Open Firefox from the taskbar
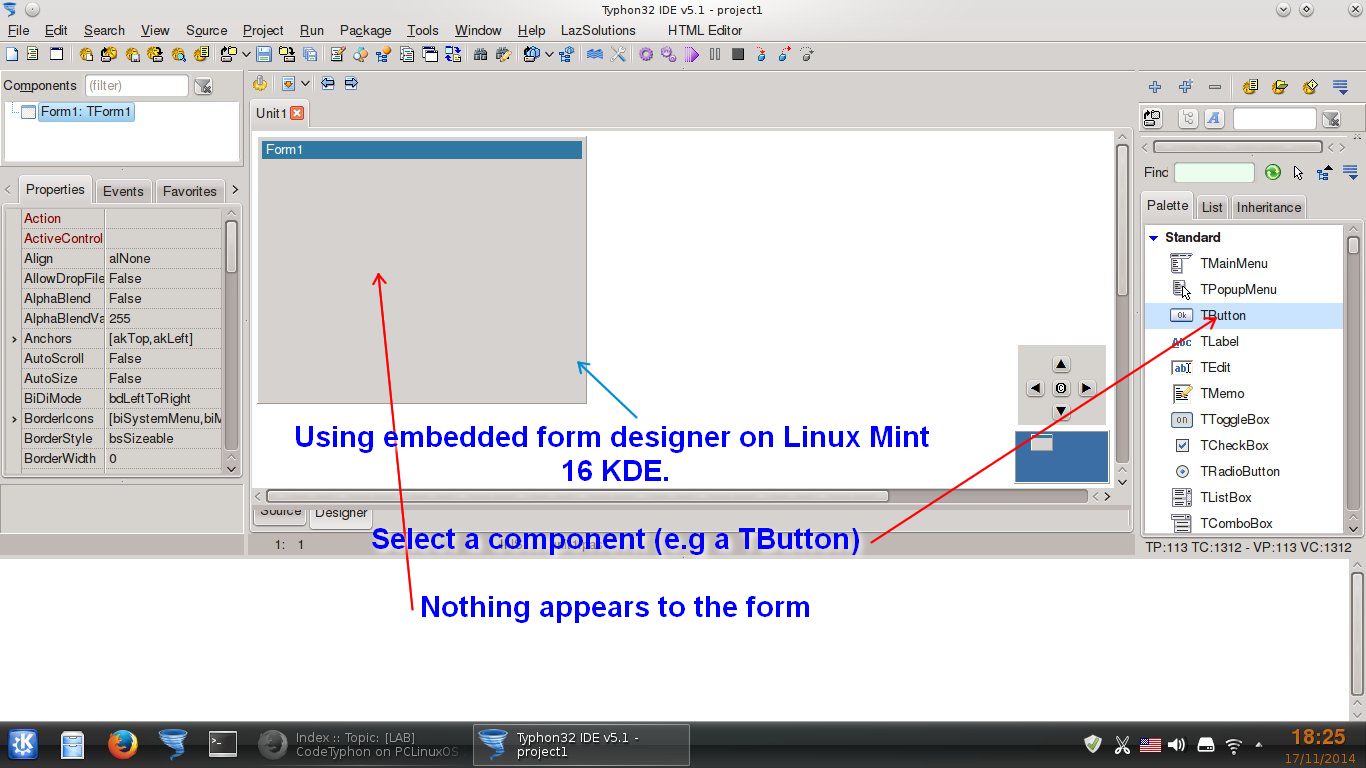1366x768 pixels. (x=122, y=744)
